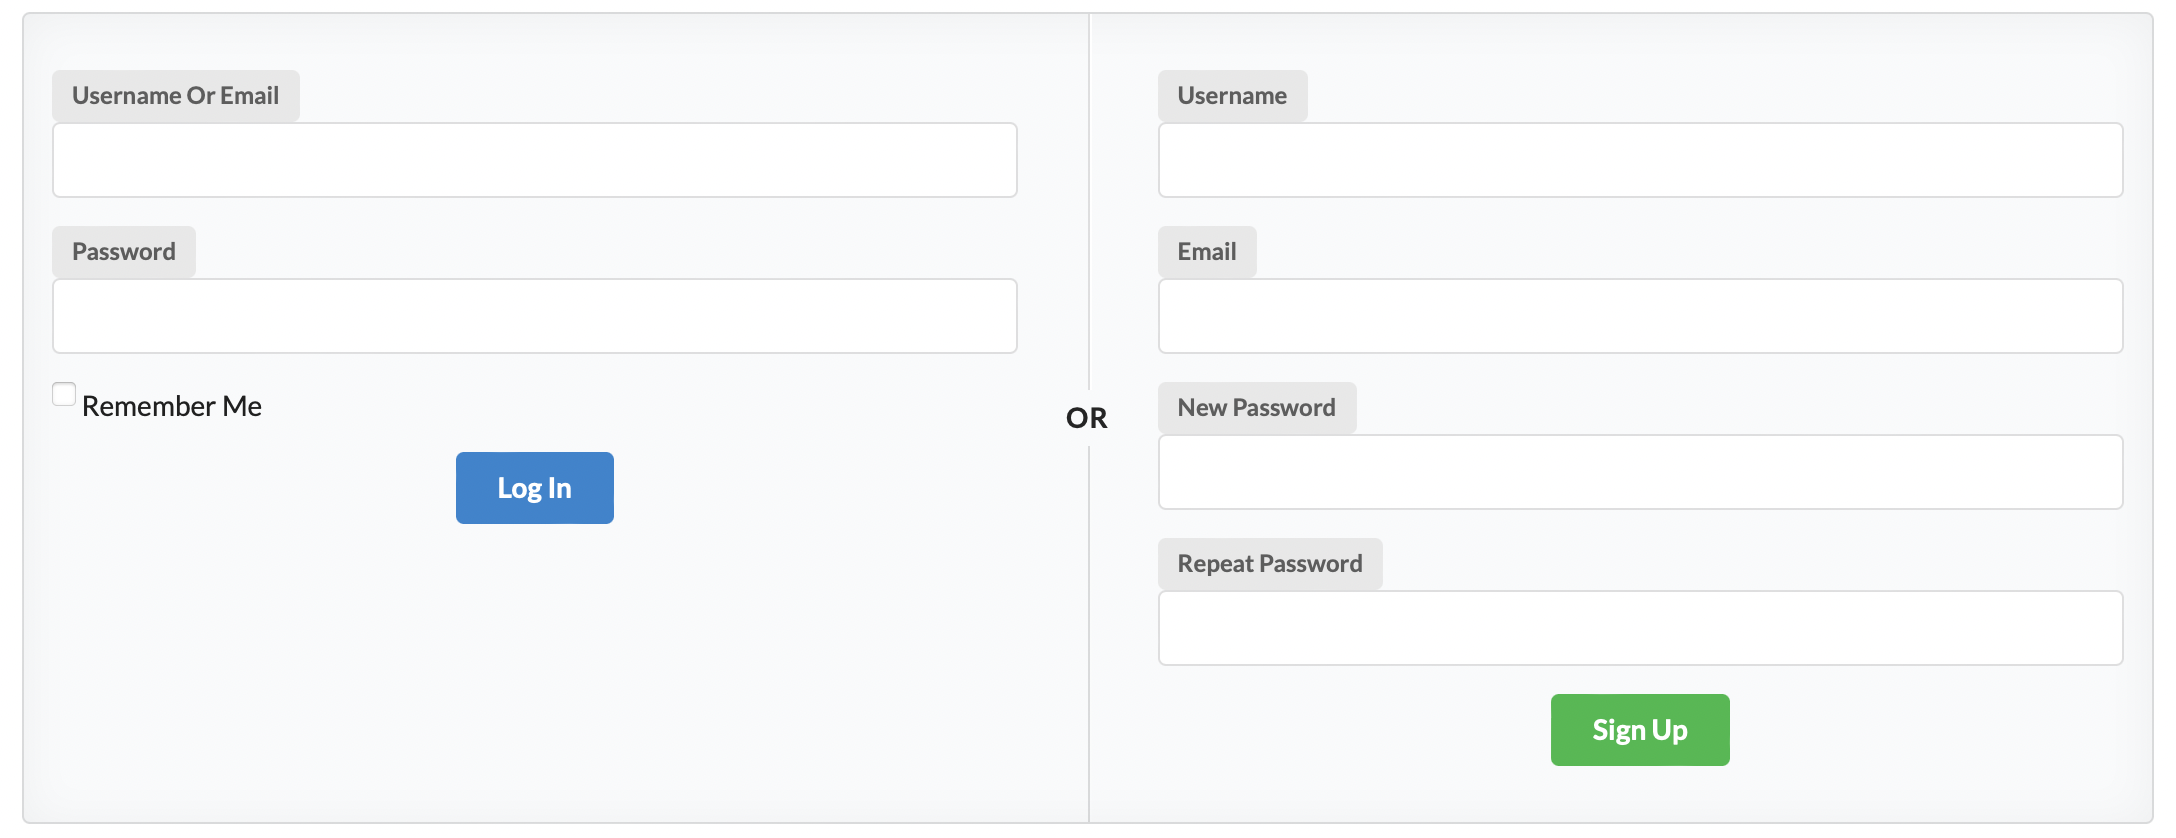This screenshot has height=838, width=2176.
Task: Focus the Repeat Password field
Action: tap(1640, 628)
